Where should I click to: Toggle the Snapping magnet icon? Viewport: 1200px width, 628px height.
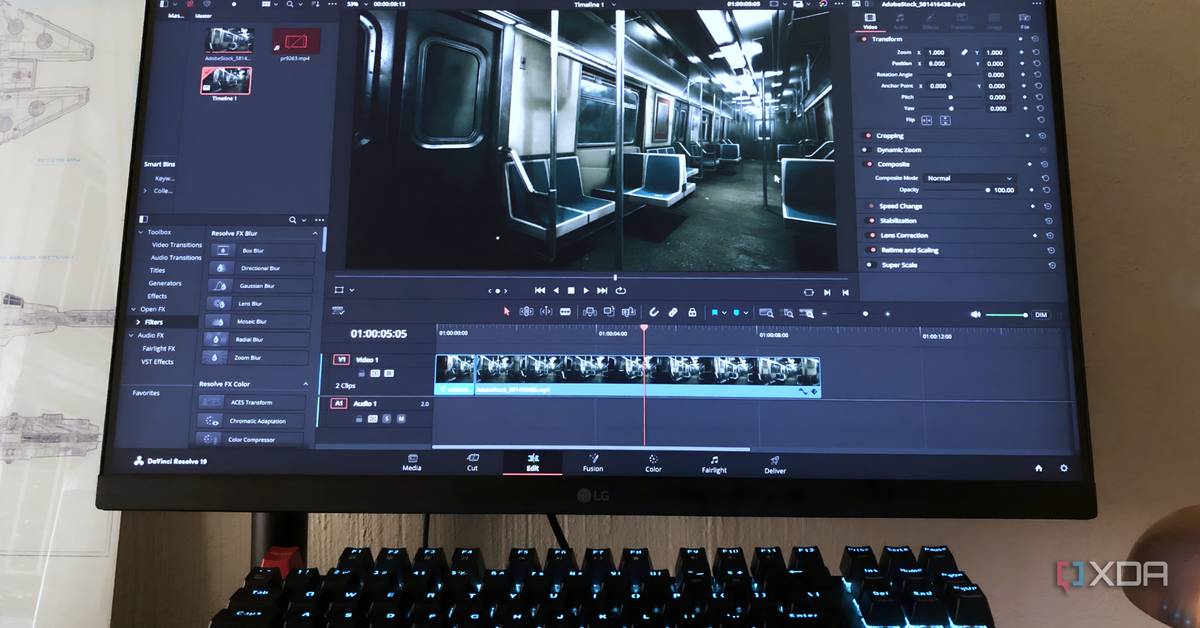[654, 312]
